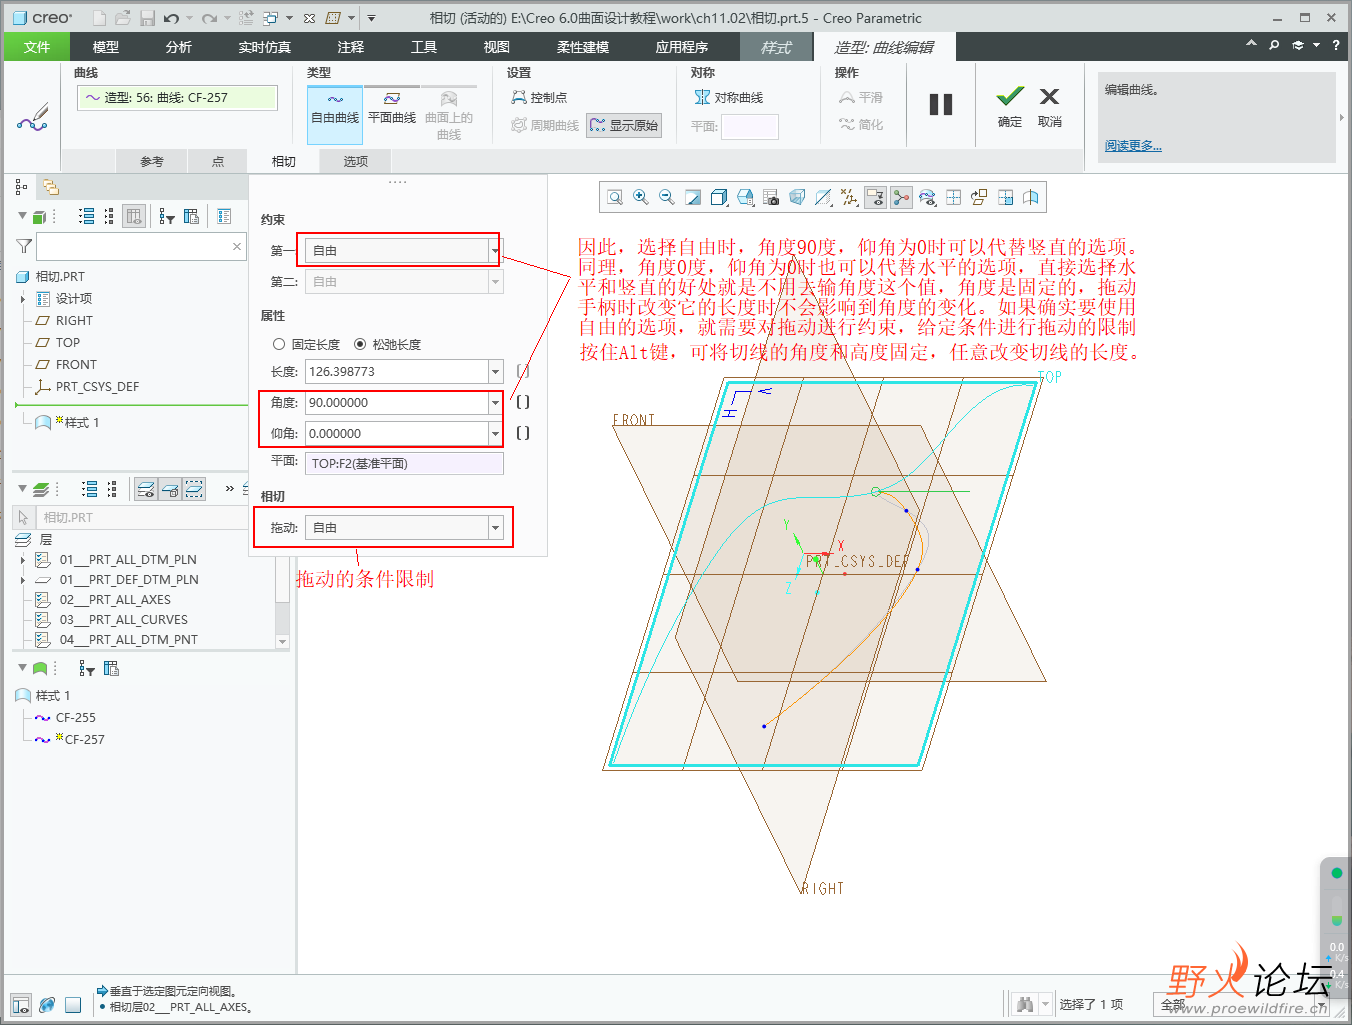Click the trace sketch book icon
1352x1025 pixels.
[x=1031, y=198]
